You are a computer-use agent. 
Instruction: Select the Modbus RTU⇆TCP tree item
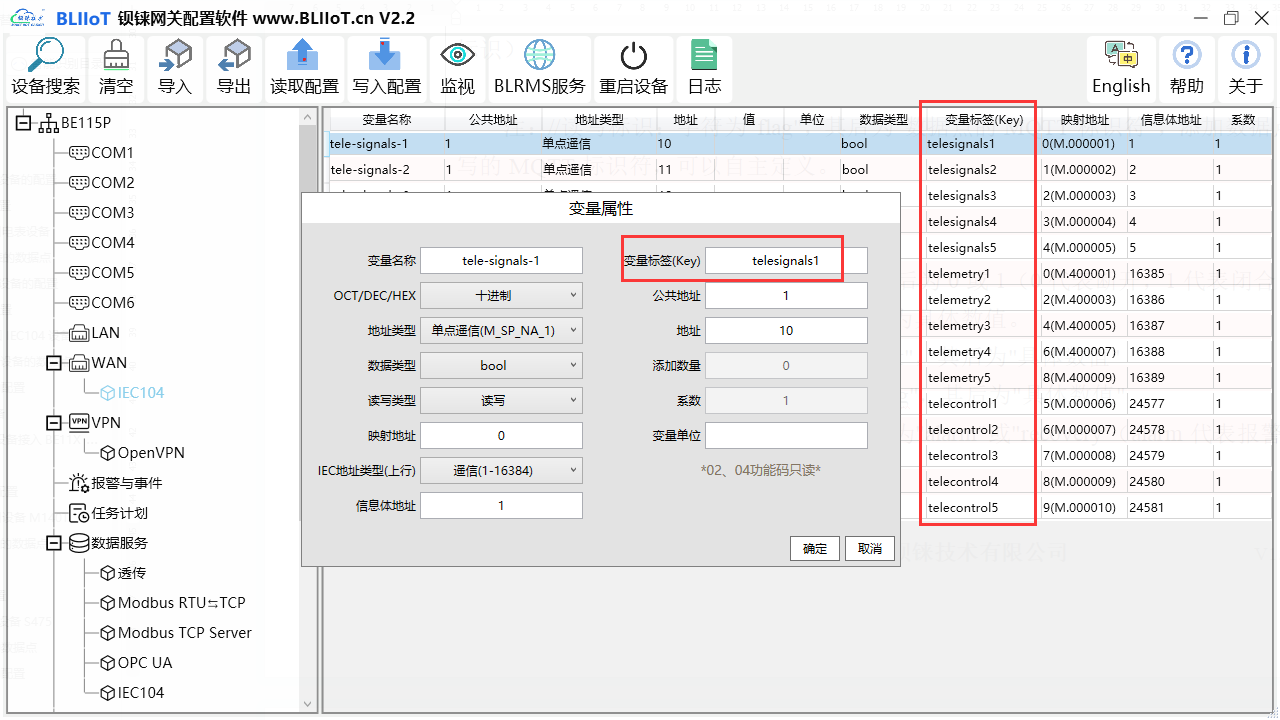172,603
